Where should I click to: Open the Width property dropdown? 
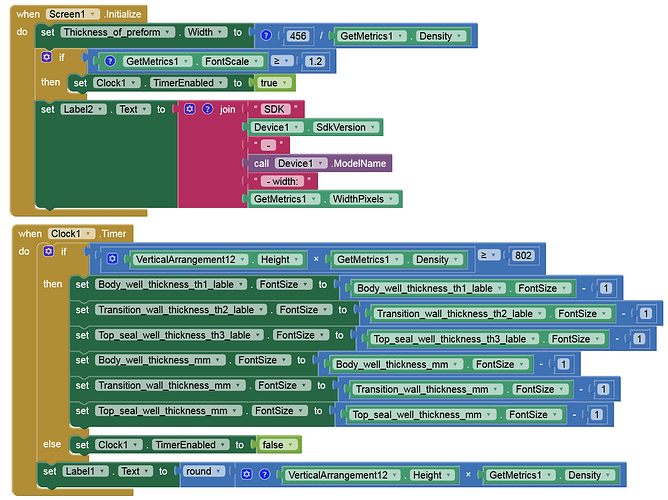point(205,32)
